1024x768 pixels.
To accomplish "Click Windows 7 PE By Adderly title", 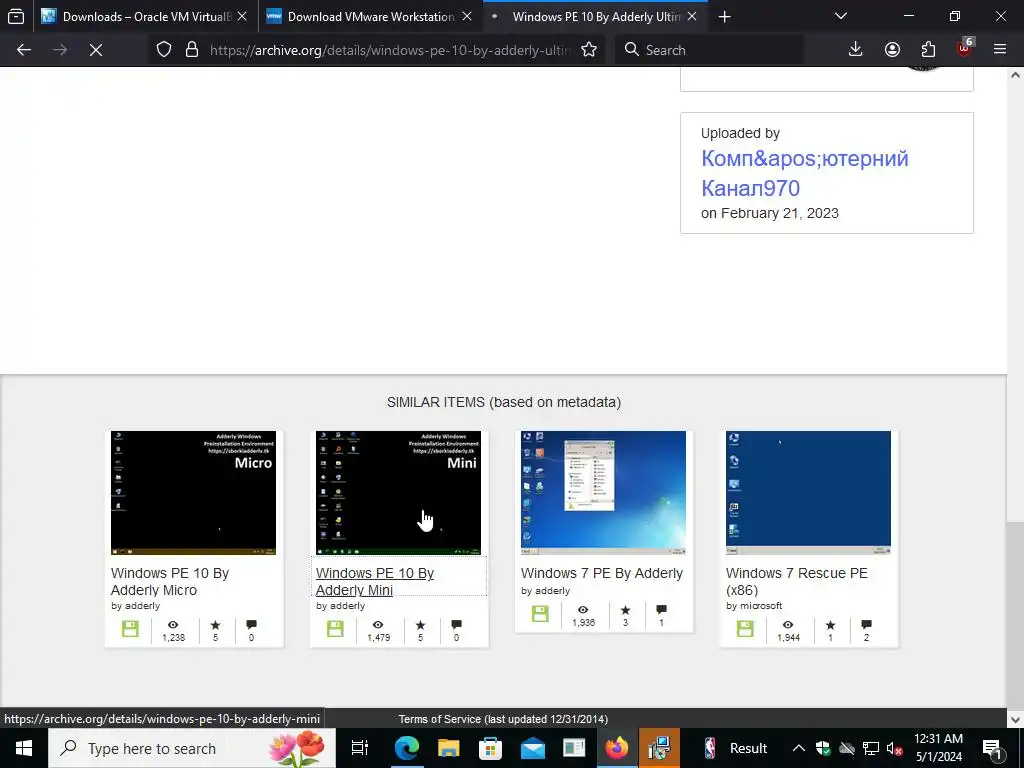I will point(602,573).
